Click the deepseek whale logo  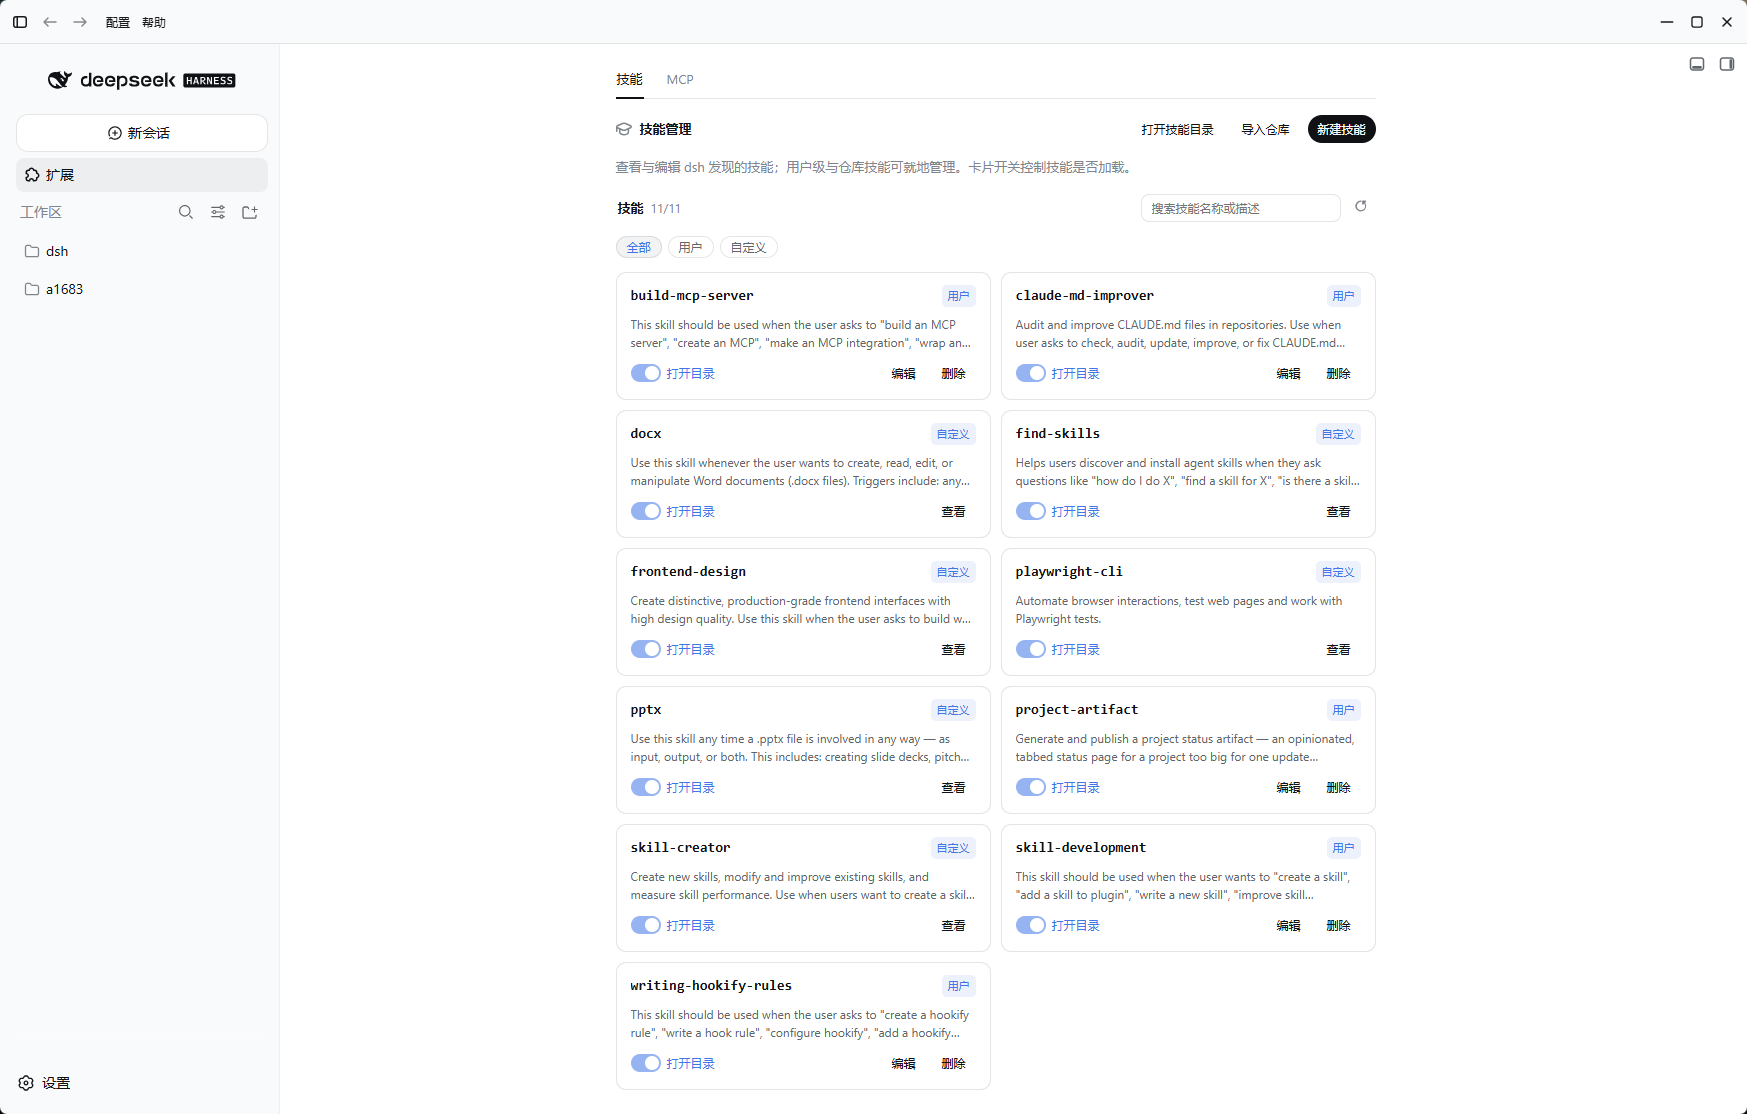(x=60, y=80)
